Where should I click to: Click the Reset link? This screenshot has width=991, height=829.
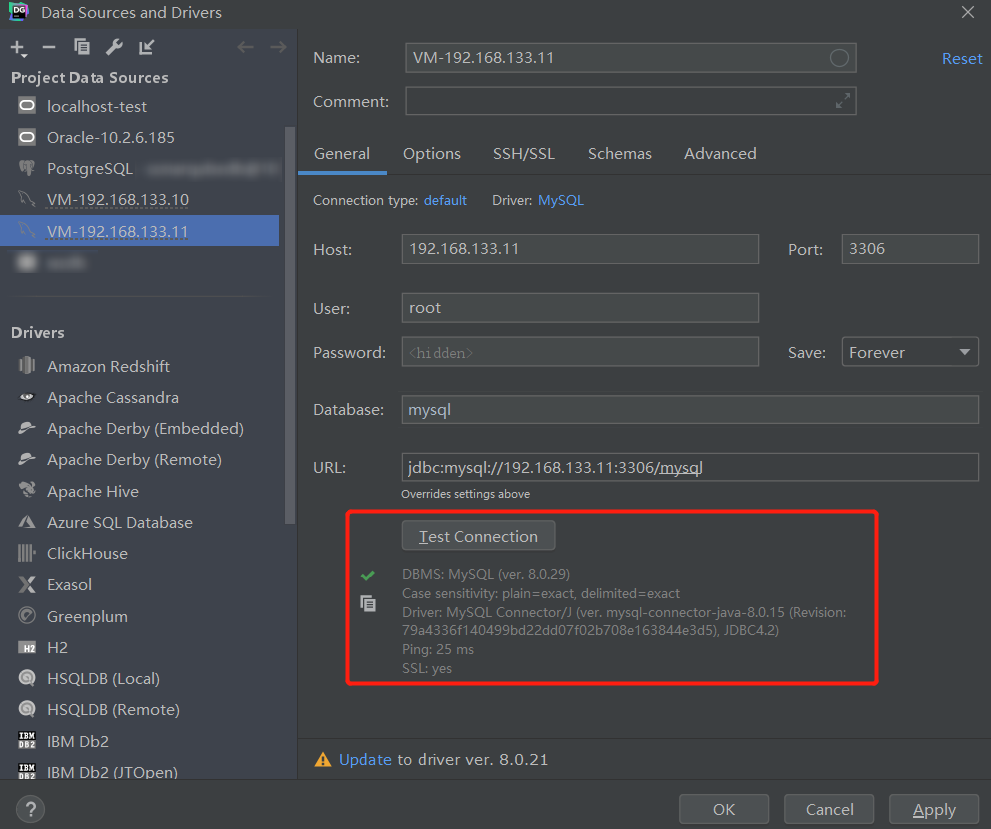click(962, 59)
